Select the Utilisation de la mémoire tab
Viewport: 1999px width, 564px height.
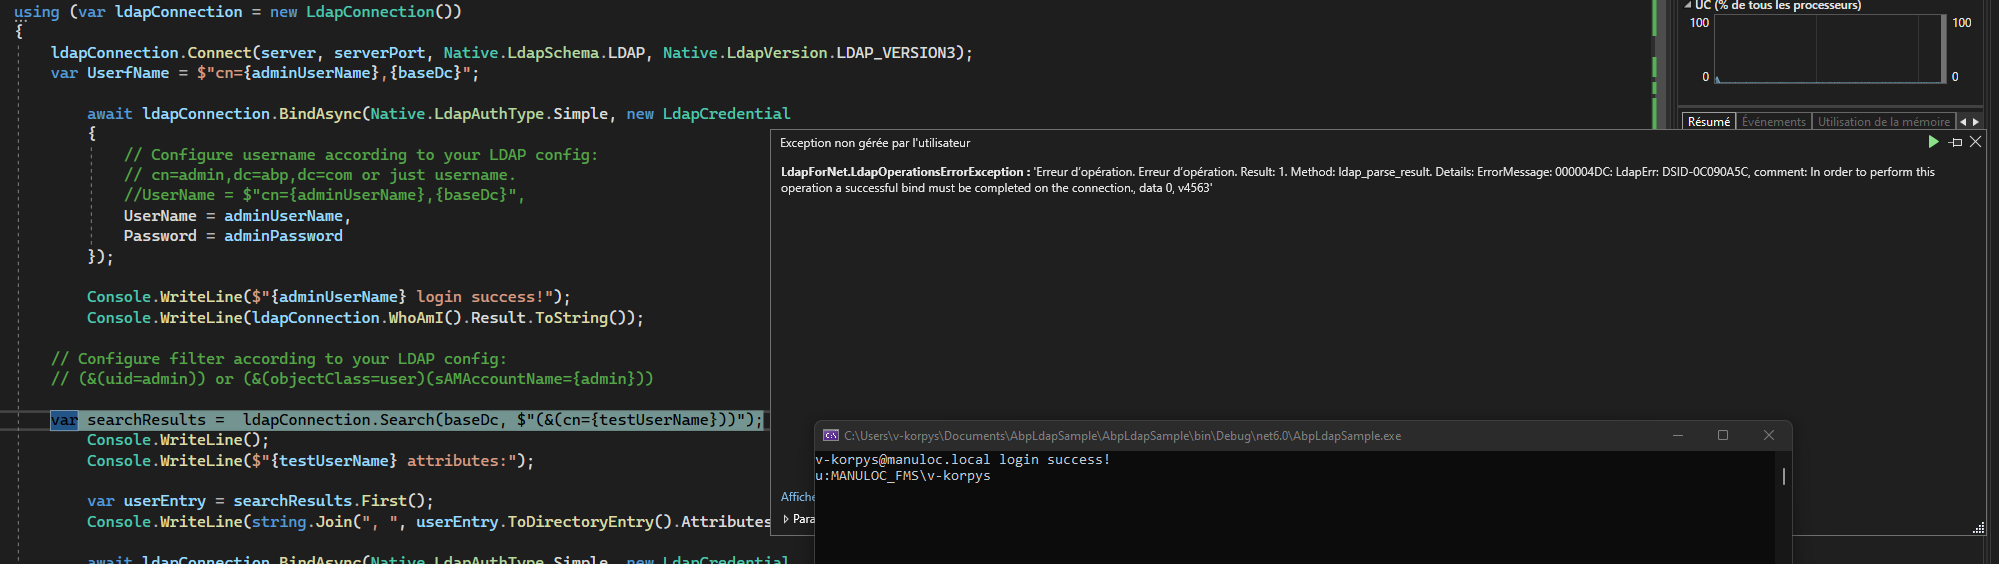[x=1883, y=122]
